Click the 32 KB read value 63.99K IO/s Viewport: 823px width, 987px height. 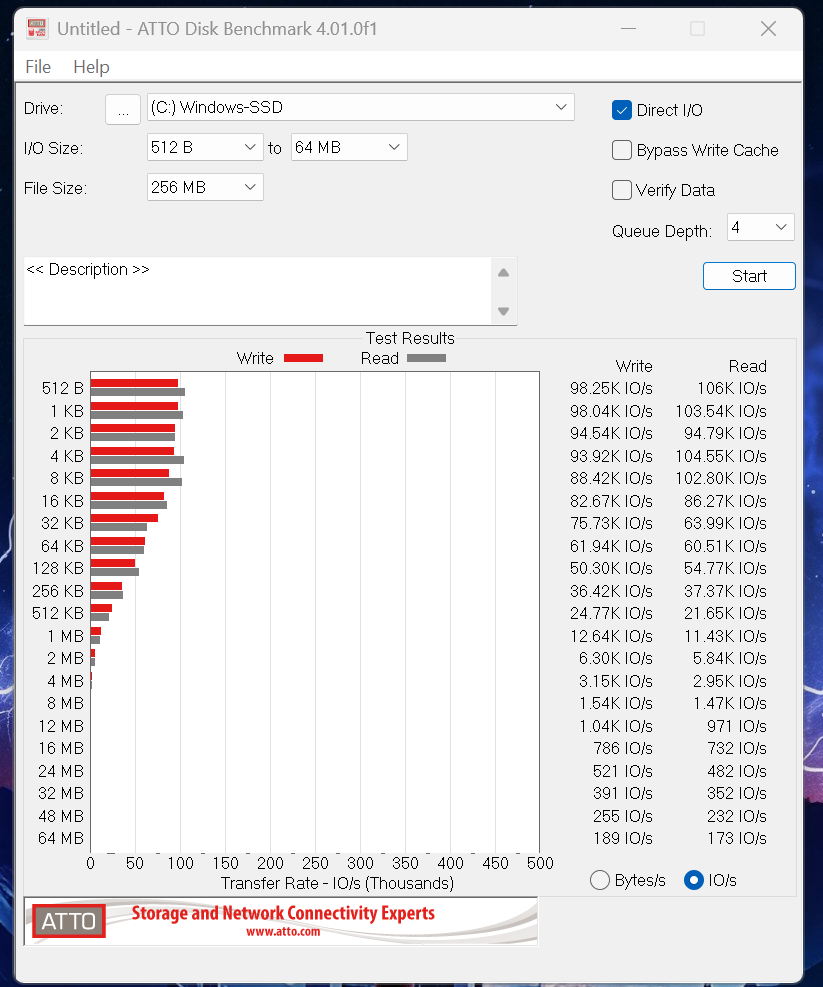(725, 523)
